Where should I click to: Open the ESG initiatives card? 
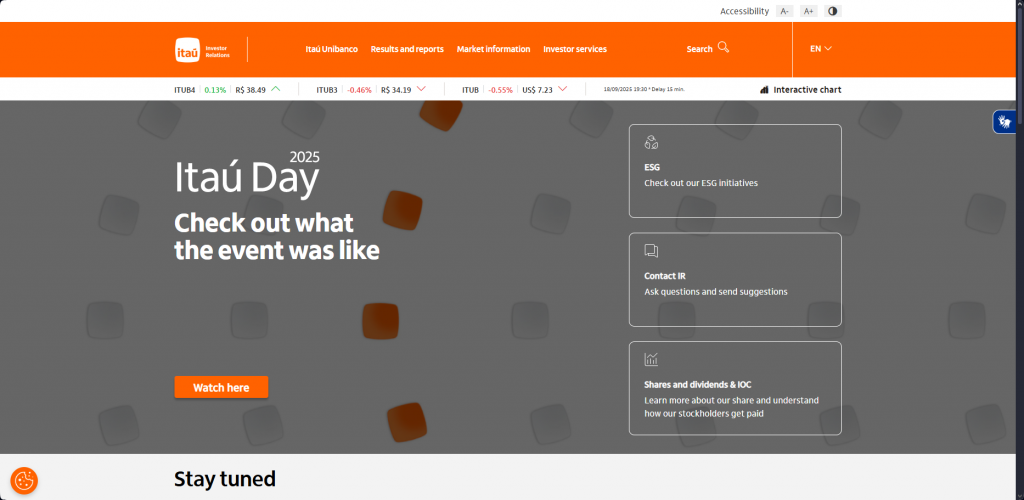coord(735,171)
